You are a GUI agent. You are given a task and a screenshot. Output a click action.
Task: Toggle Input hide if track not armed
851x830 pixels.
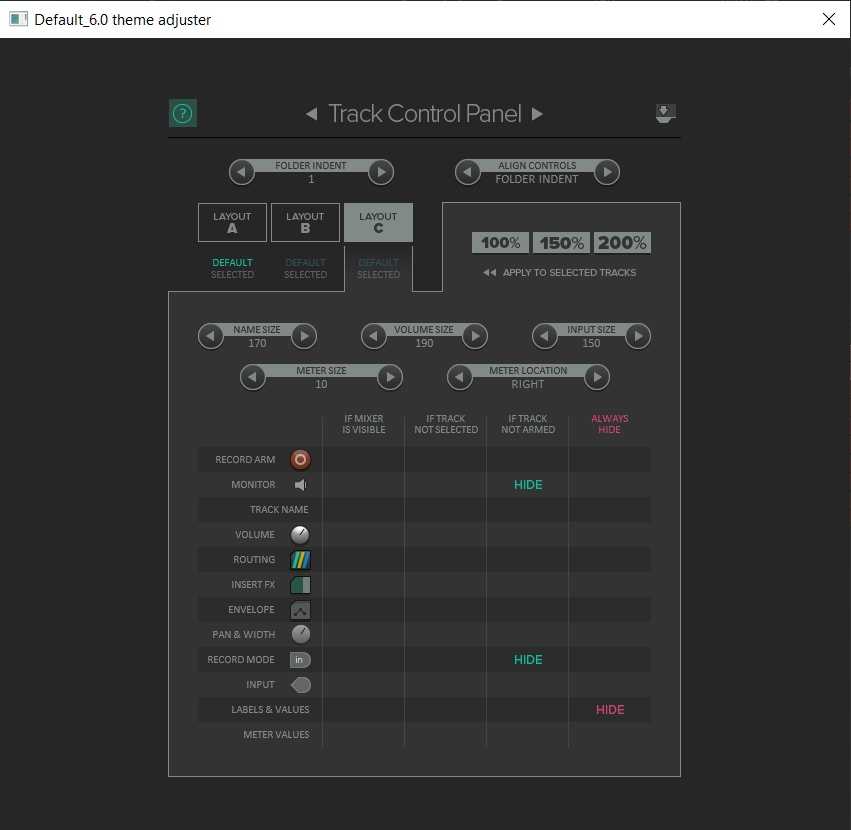pyautogui.click(x=528, y=685)
